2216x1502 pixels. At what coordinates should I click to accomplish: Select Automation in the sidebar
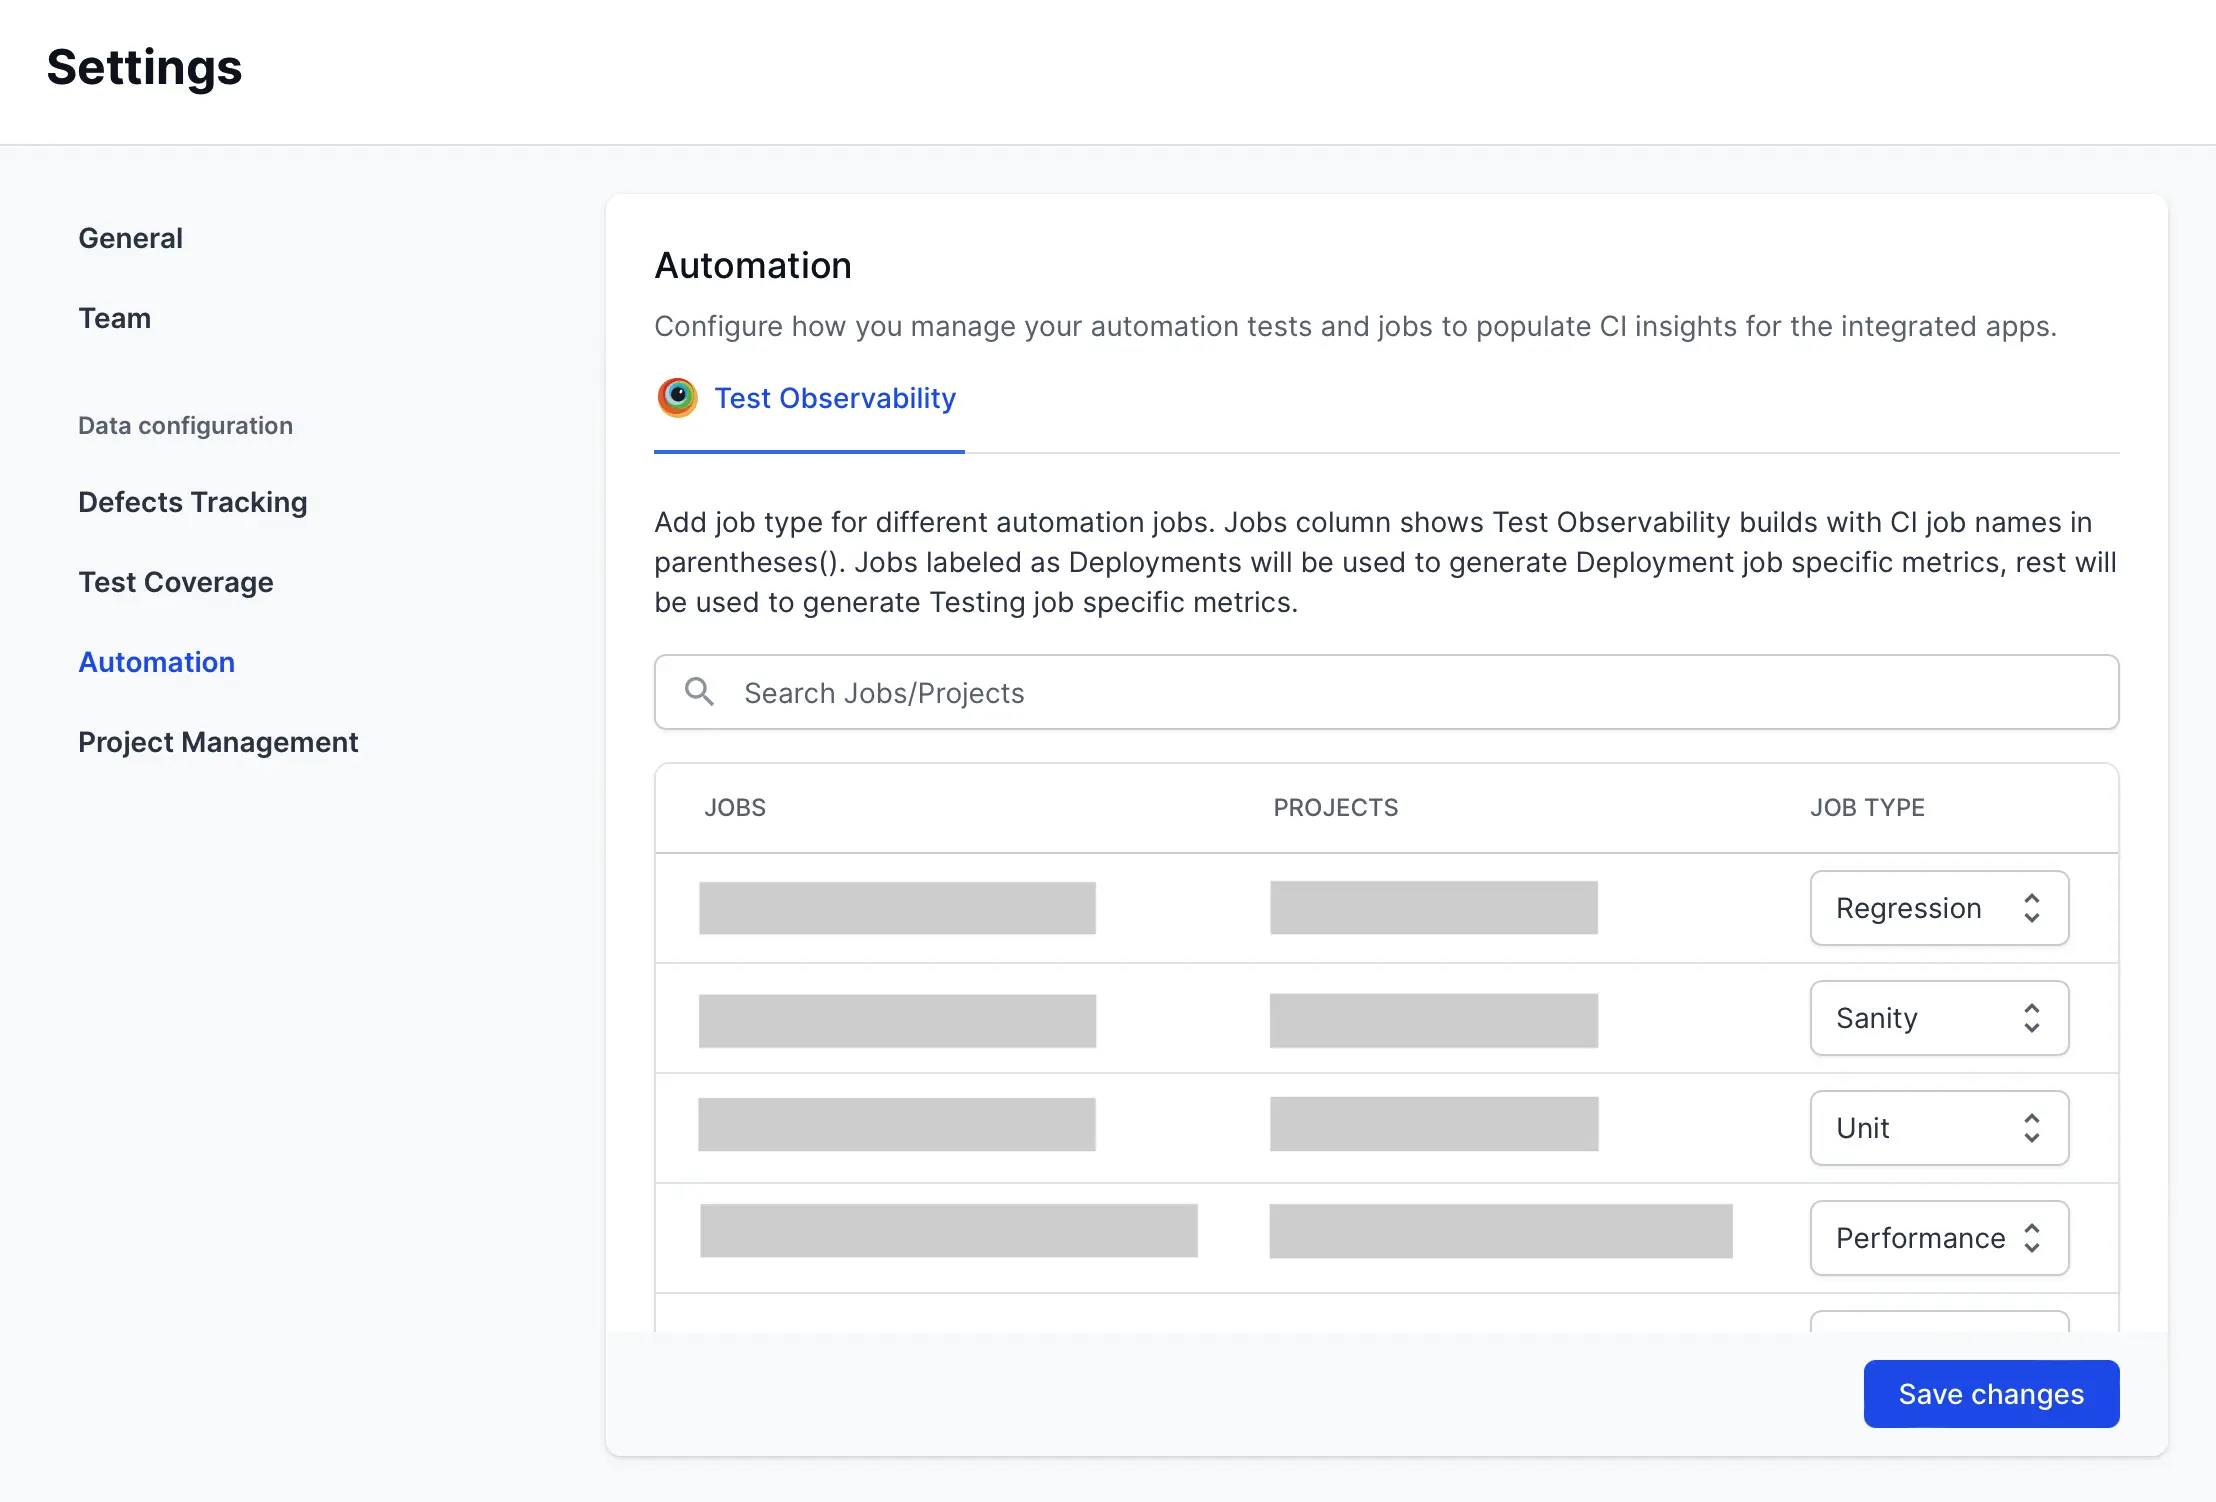[x=156, y=662]
